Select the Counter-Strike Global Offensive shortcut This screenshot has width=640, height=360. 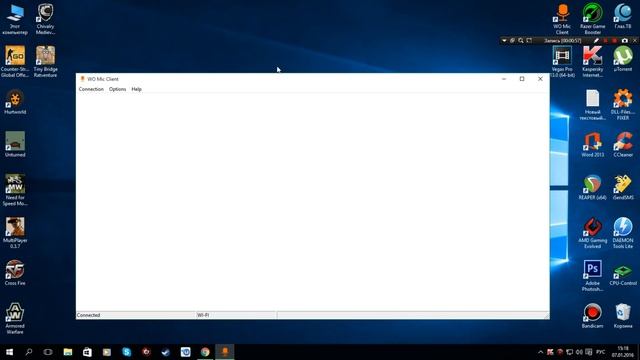click(x=15, y=61)
